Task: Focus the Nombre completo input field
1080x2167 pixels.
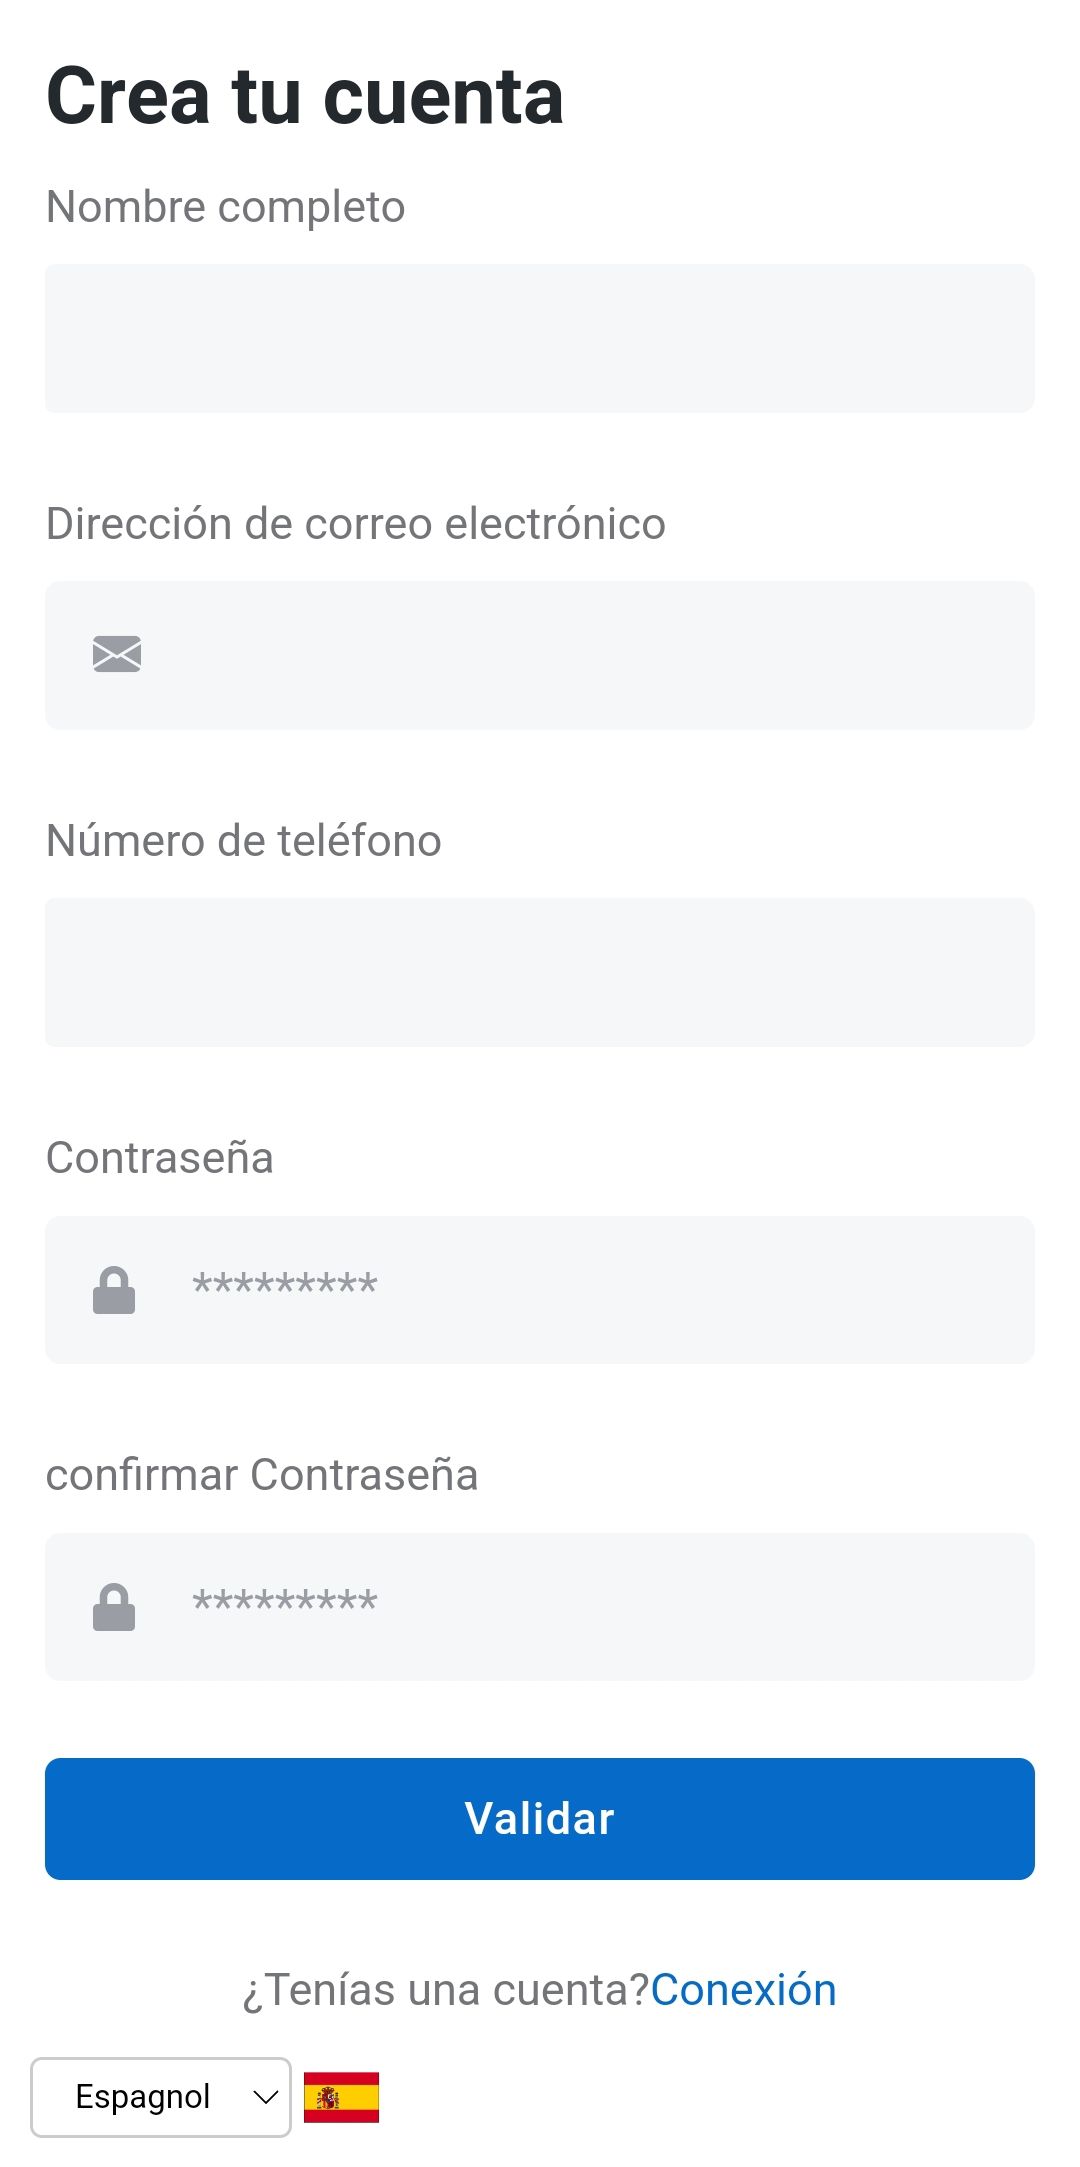Action: pos(540,339)
